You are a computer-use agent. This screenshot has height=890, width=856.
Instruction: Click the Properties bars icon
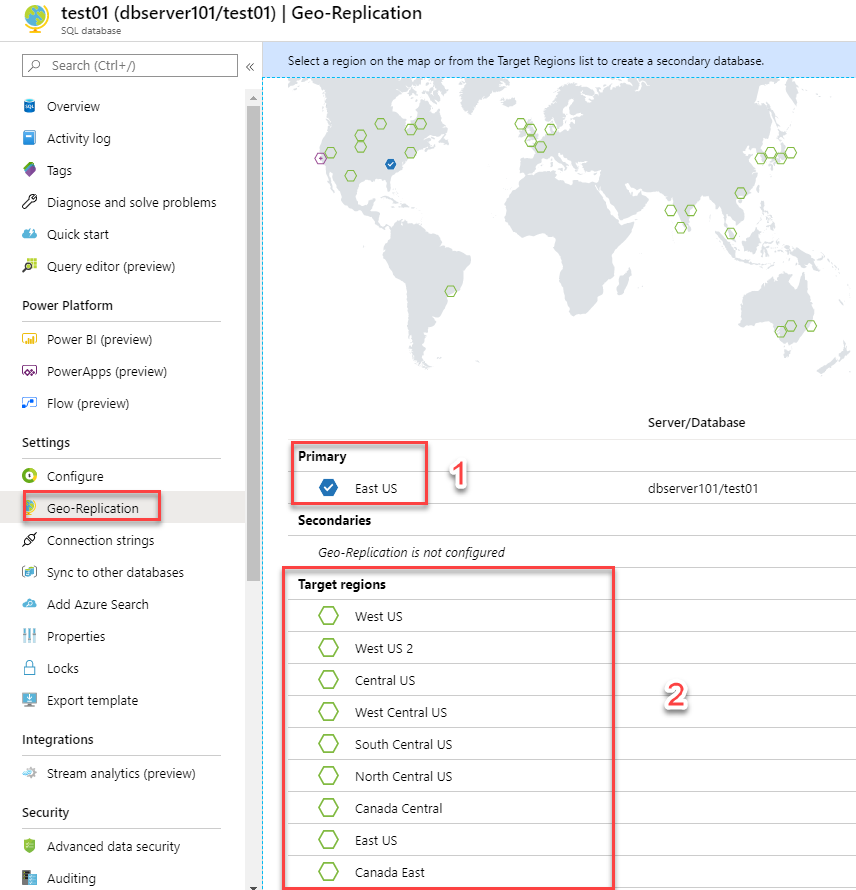click(x=30, y=636)
